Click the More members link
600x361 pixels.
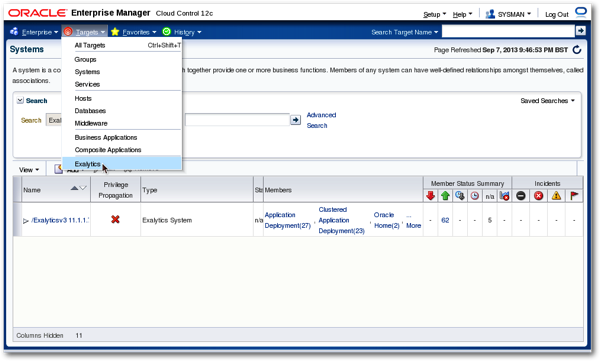pyautogui.click(x=413, y=225)
